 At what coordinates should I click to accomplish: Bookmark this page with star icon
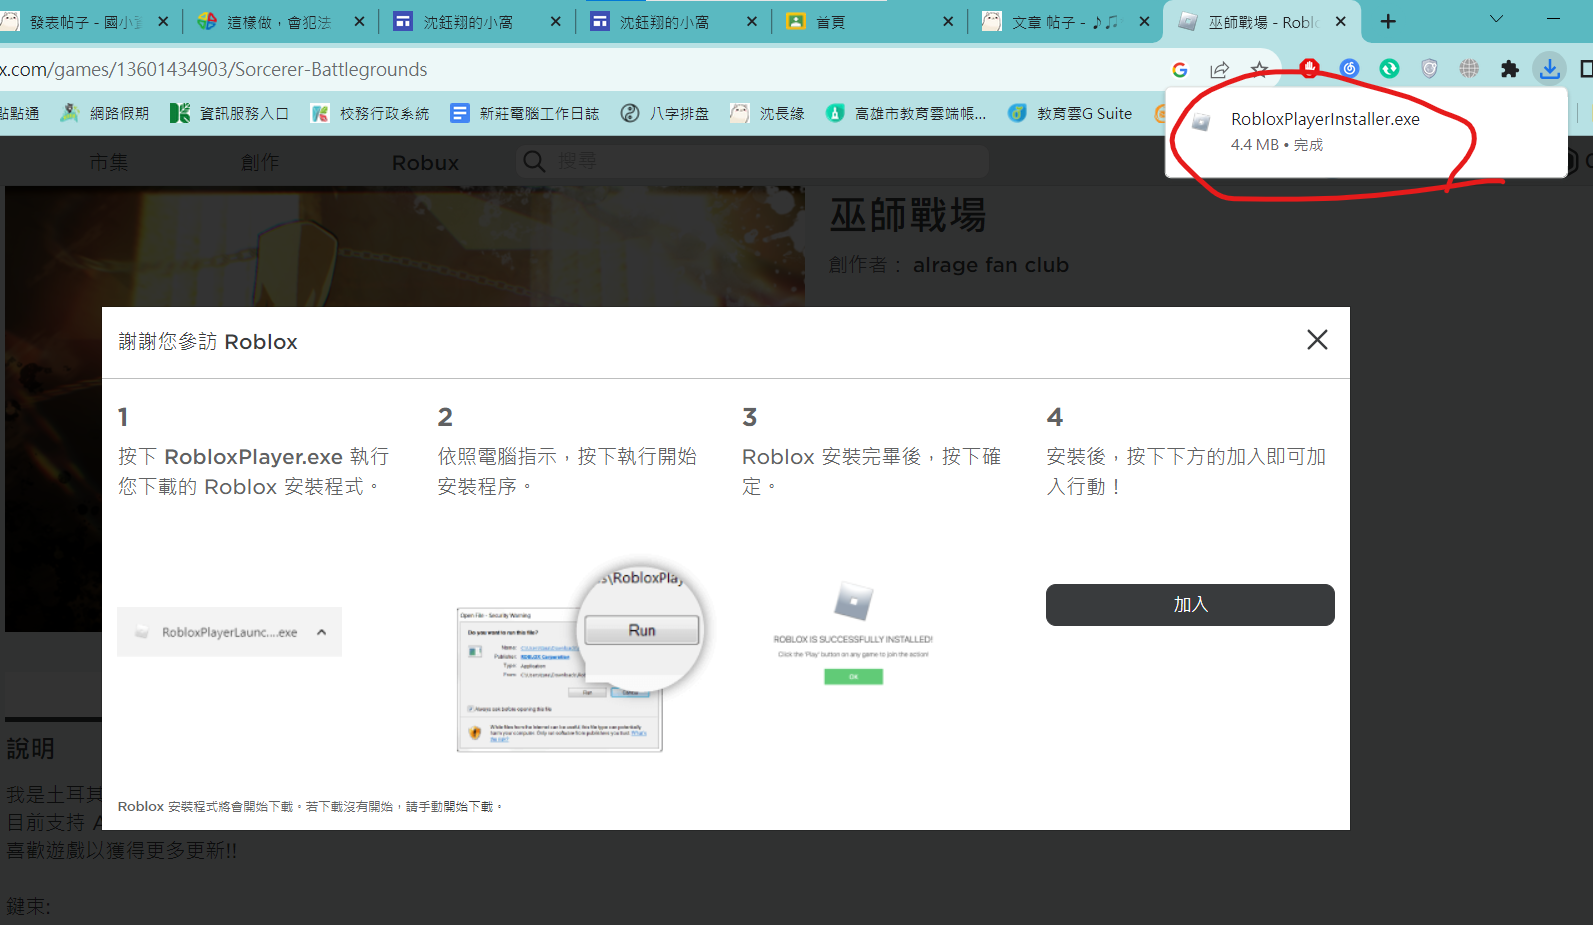(1259, 69)
